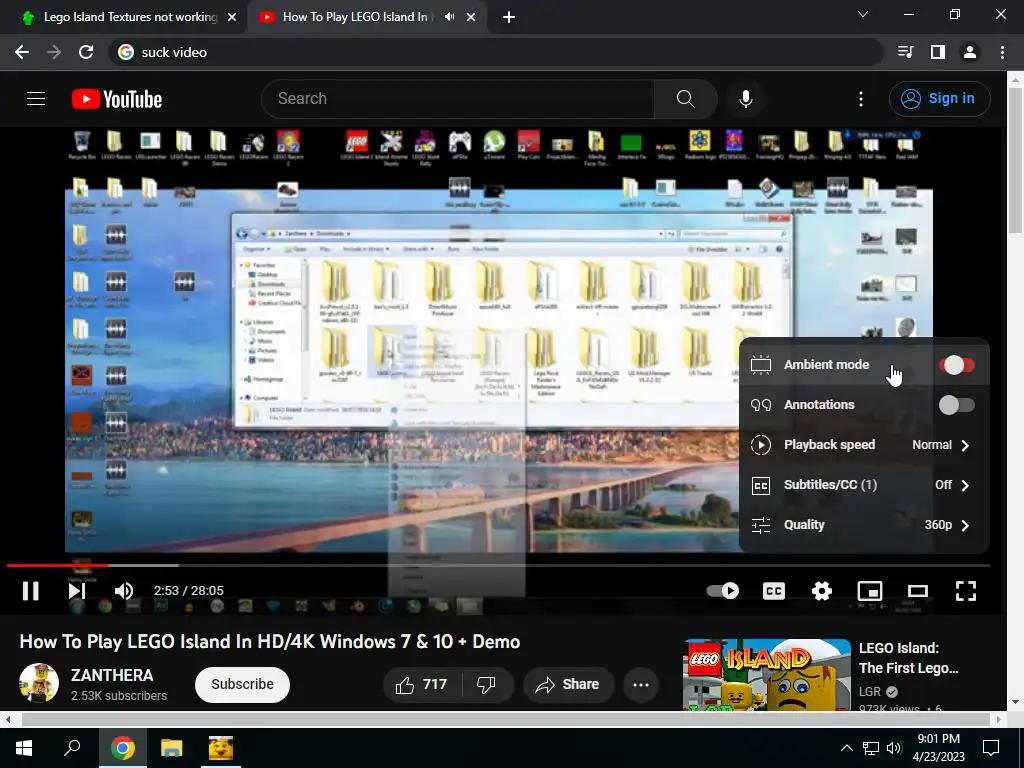The image size is (1024, 768).
Task: Open YouTube settings three-dot menu
Action: pyautogui.click(x=861, y=99)
